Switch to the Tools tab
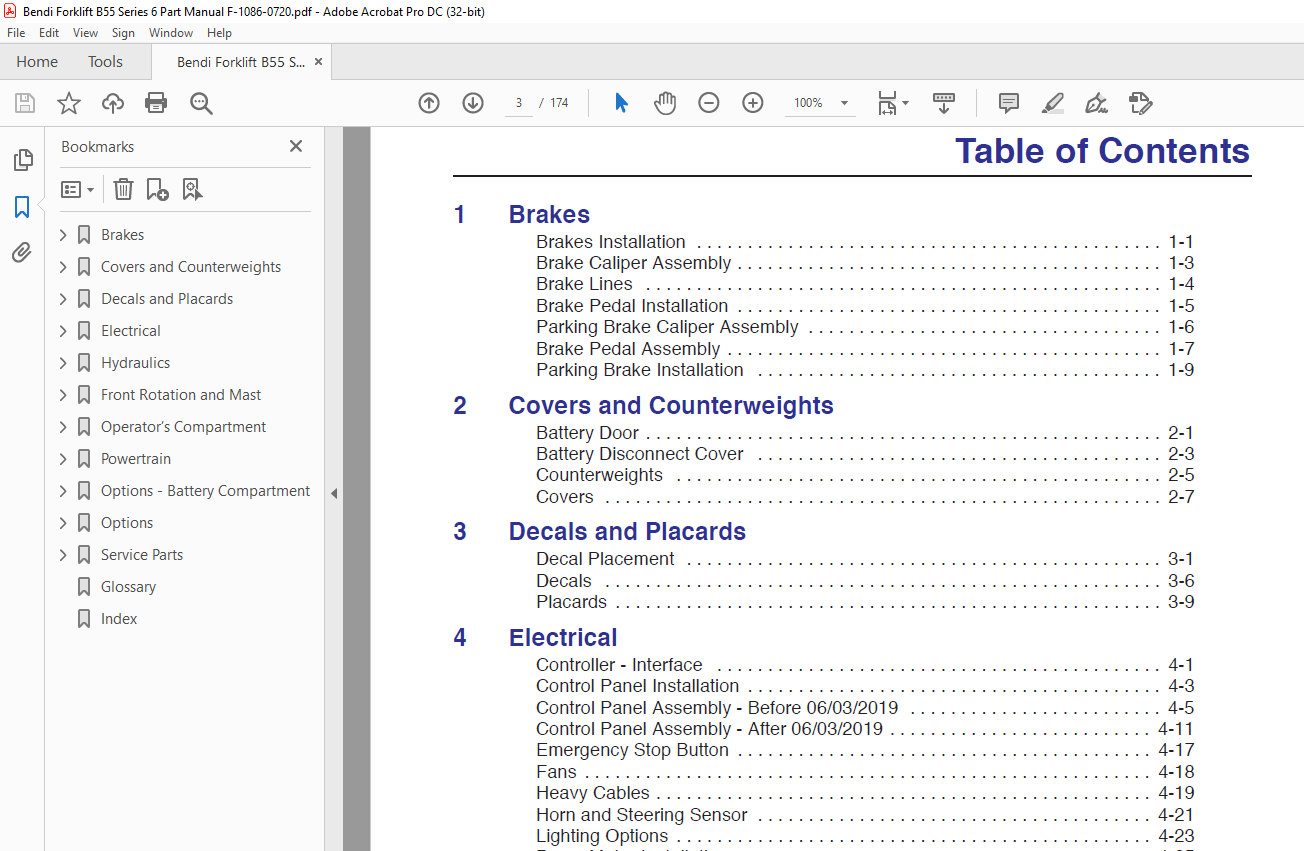The image size is (1304, 851). (x=105, y=62)
